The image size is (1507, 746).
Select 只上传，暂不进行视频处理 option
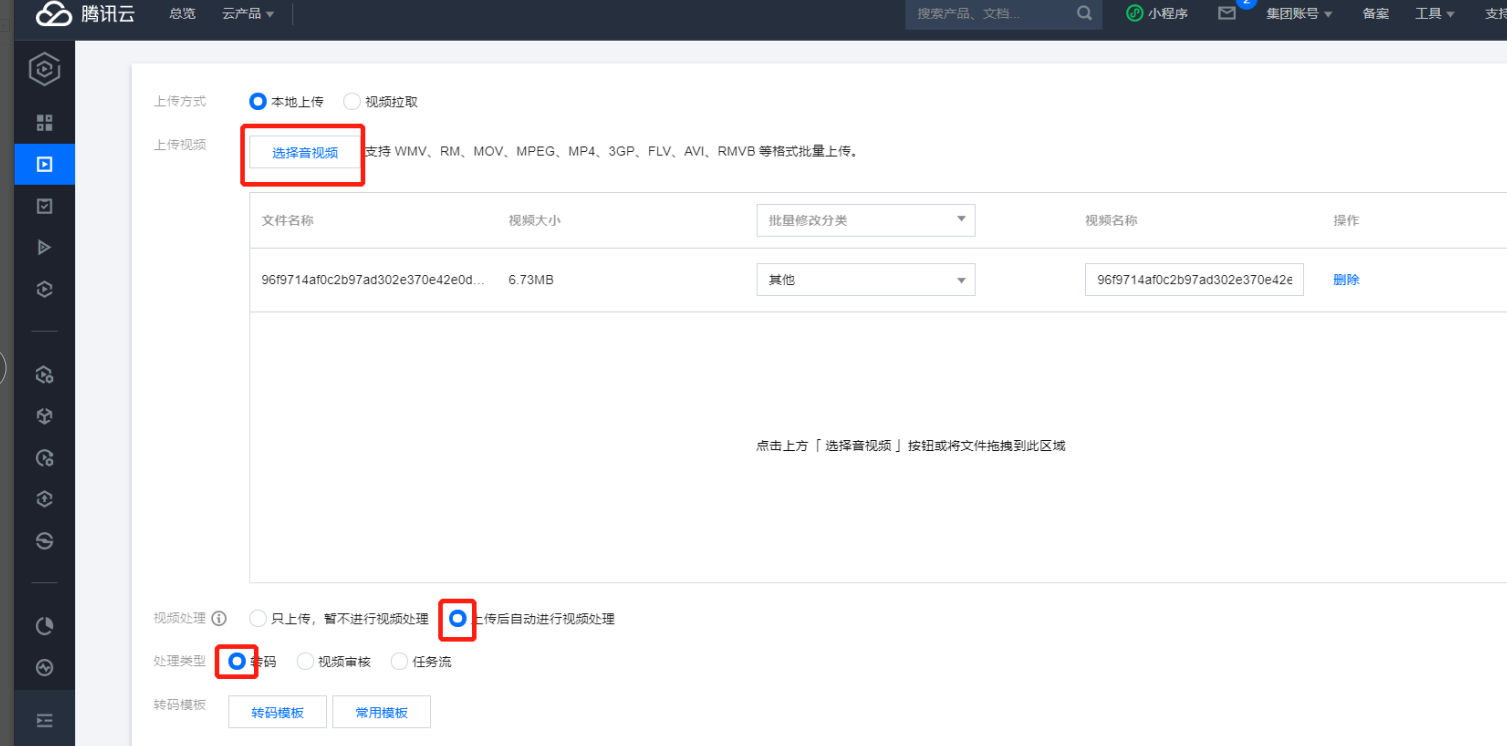point(258,619)
